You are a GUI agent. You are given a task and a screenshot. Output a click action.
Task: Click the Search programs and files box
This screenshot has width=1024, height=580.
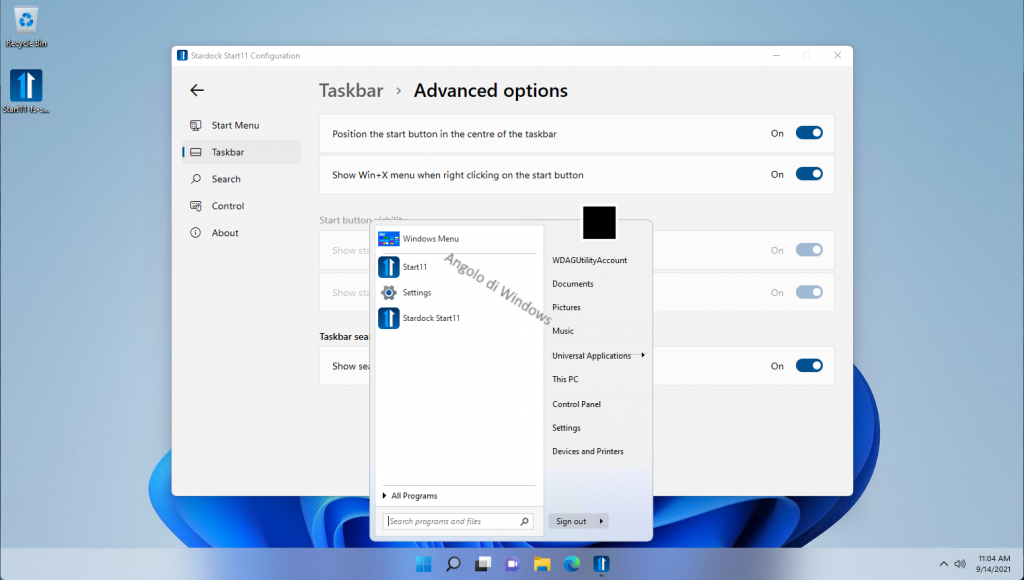pyautogui.click(x=452, y=521)
